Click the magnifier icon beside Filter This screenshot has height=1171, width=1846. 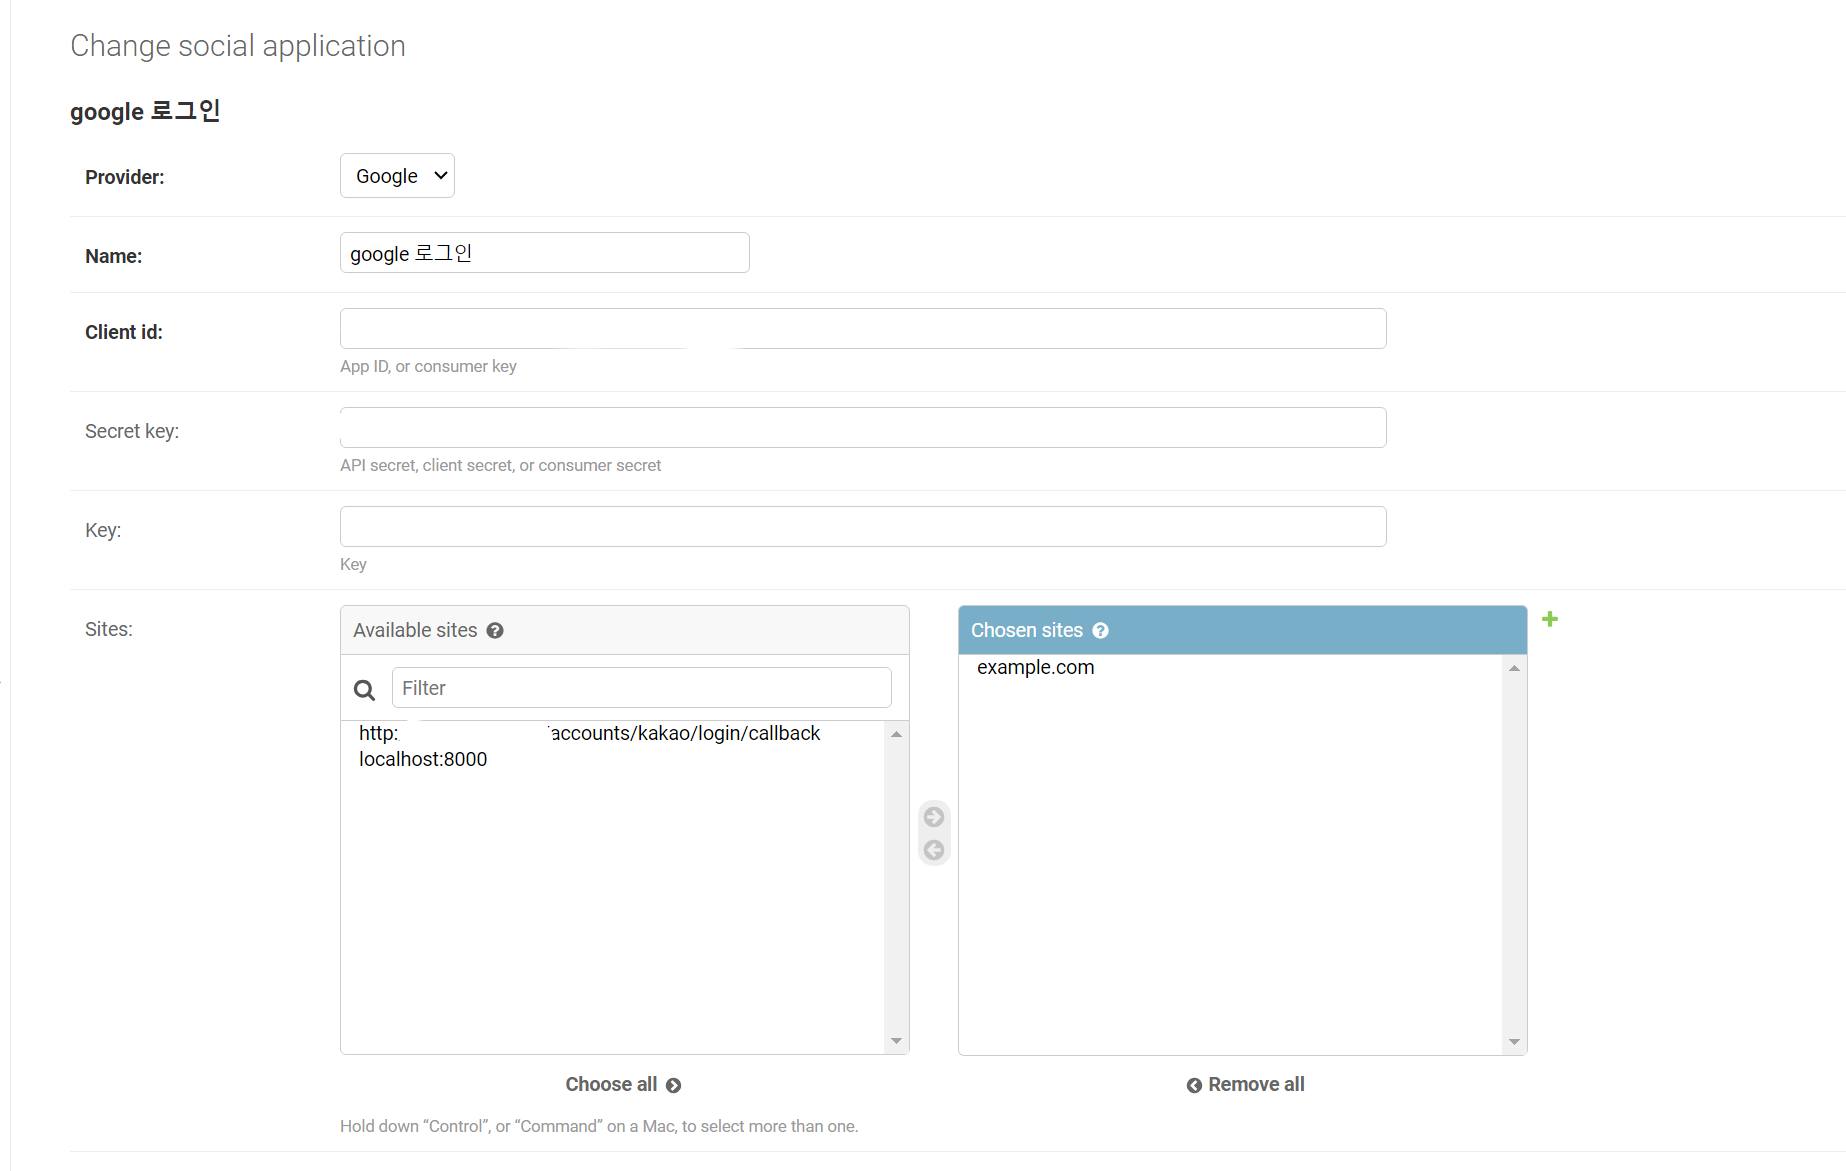tap(365, 690)
